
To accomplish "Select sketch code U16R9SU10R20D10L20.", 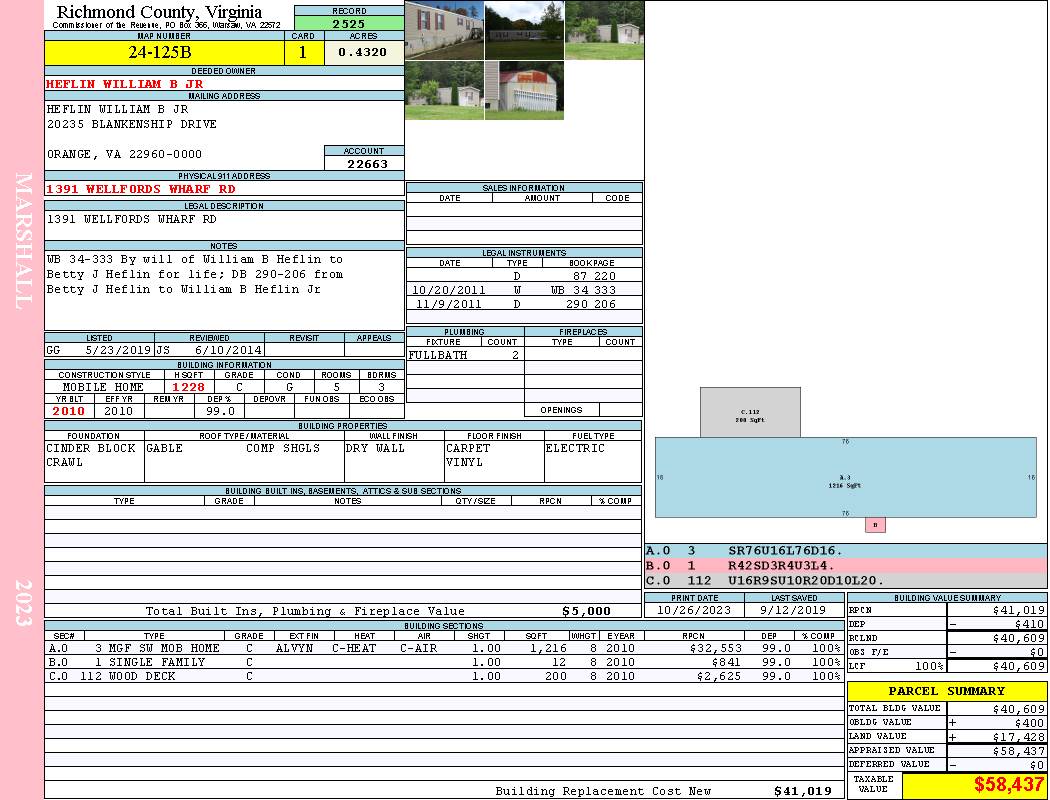I will 806,580.
